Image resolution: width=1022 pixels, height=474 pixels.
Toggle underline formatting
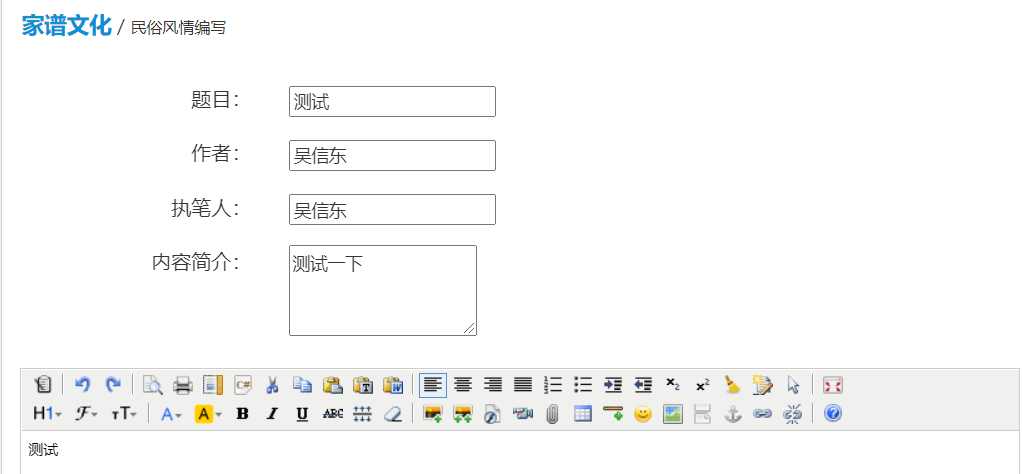click(302, 413)
